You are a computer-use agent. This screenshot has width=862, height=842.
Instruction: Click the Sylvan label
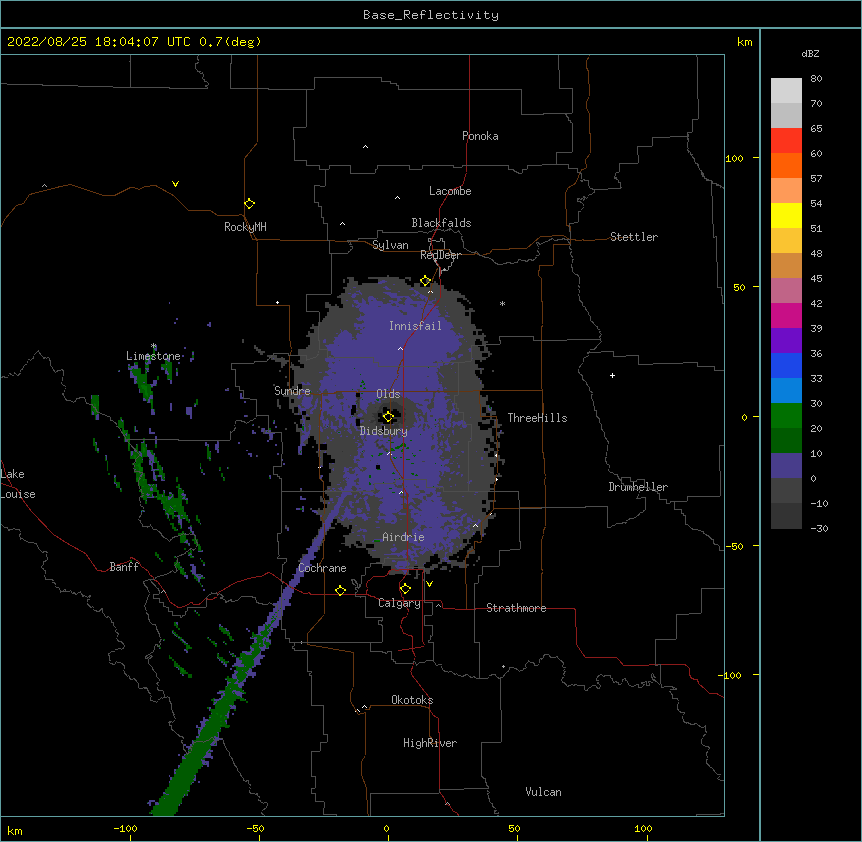point(390,245)
